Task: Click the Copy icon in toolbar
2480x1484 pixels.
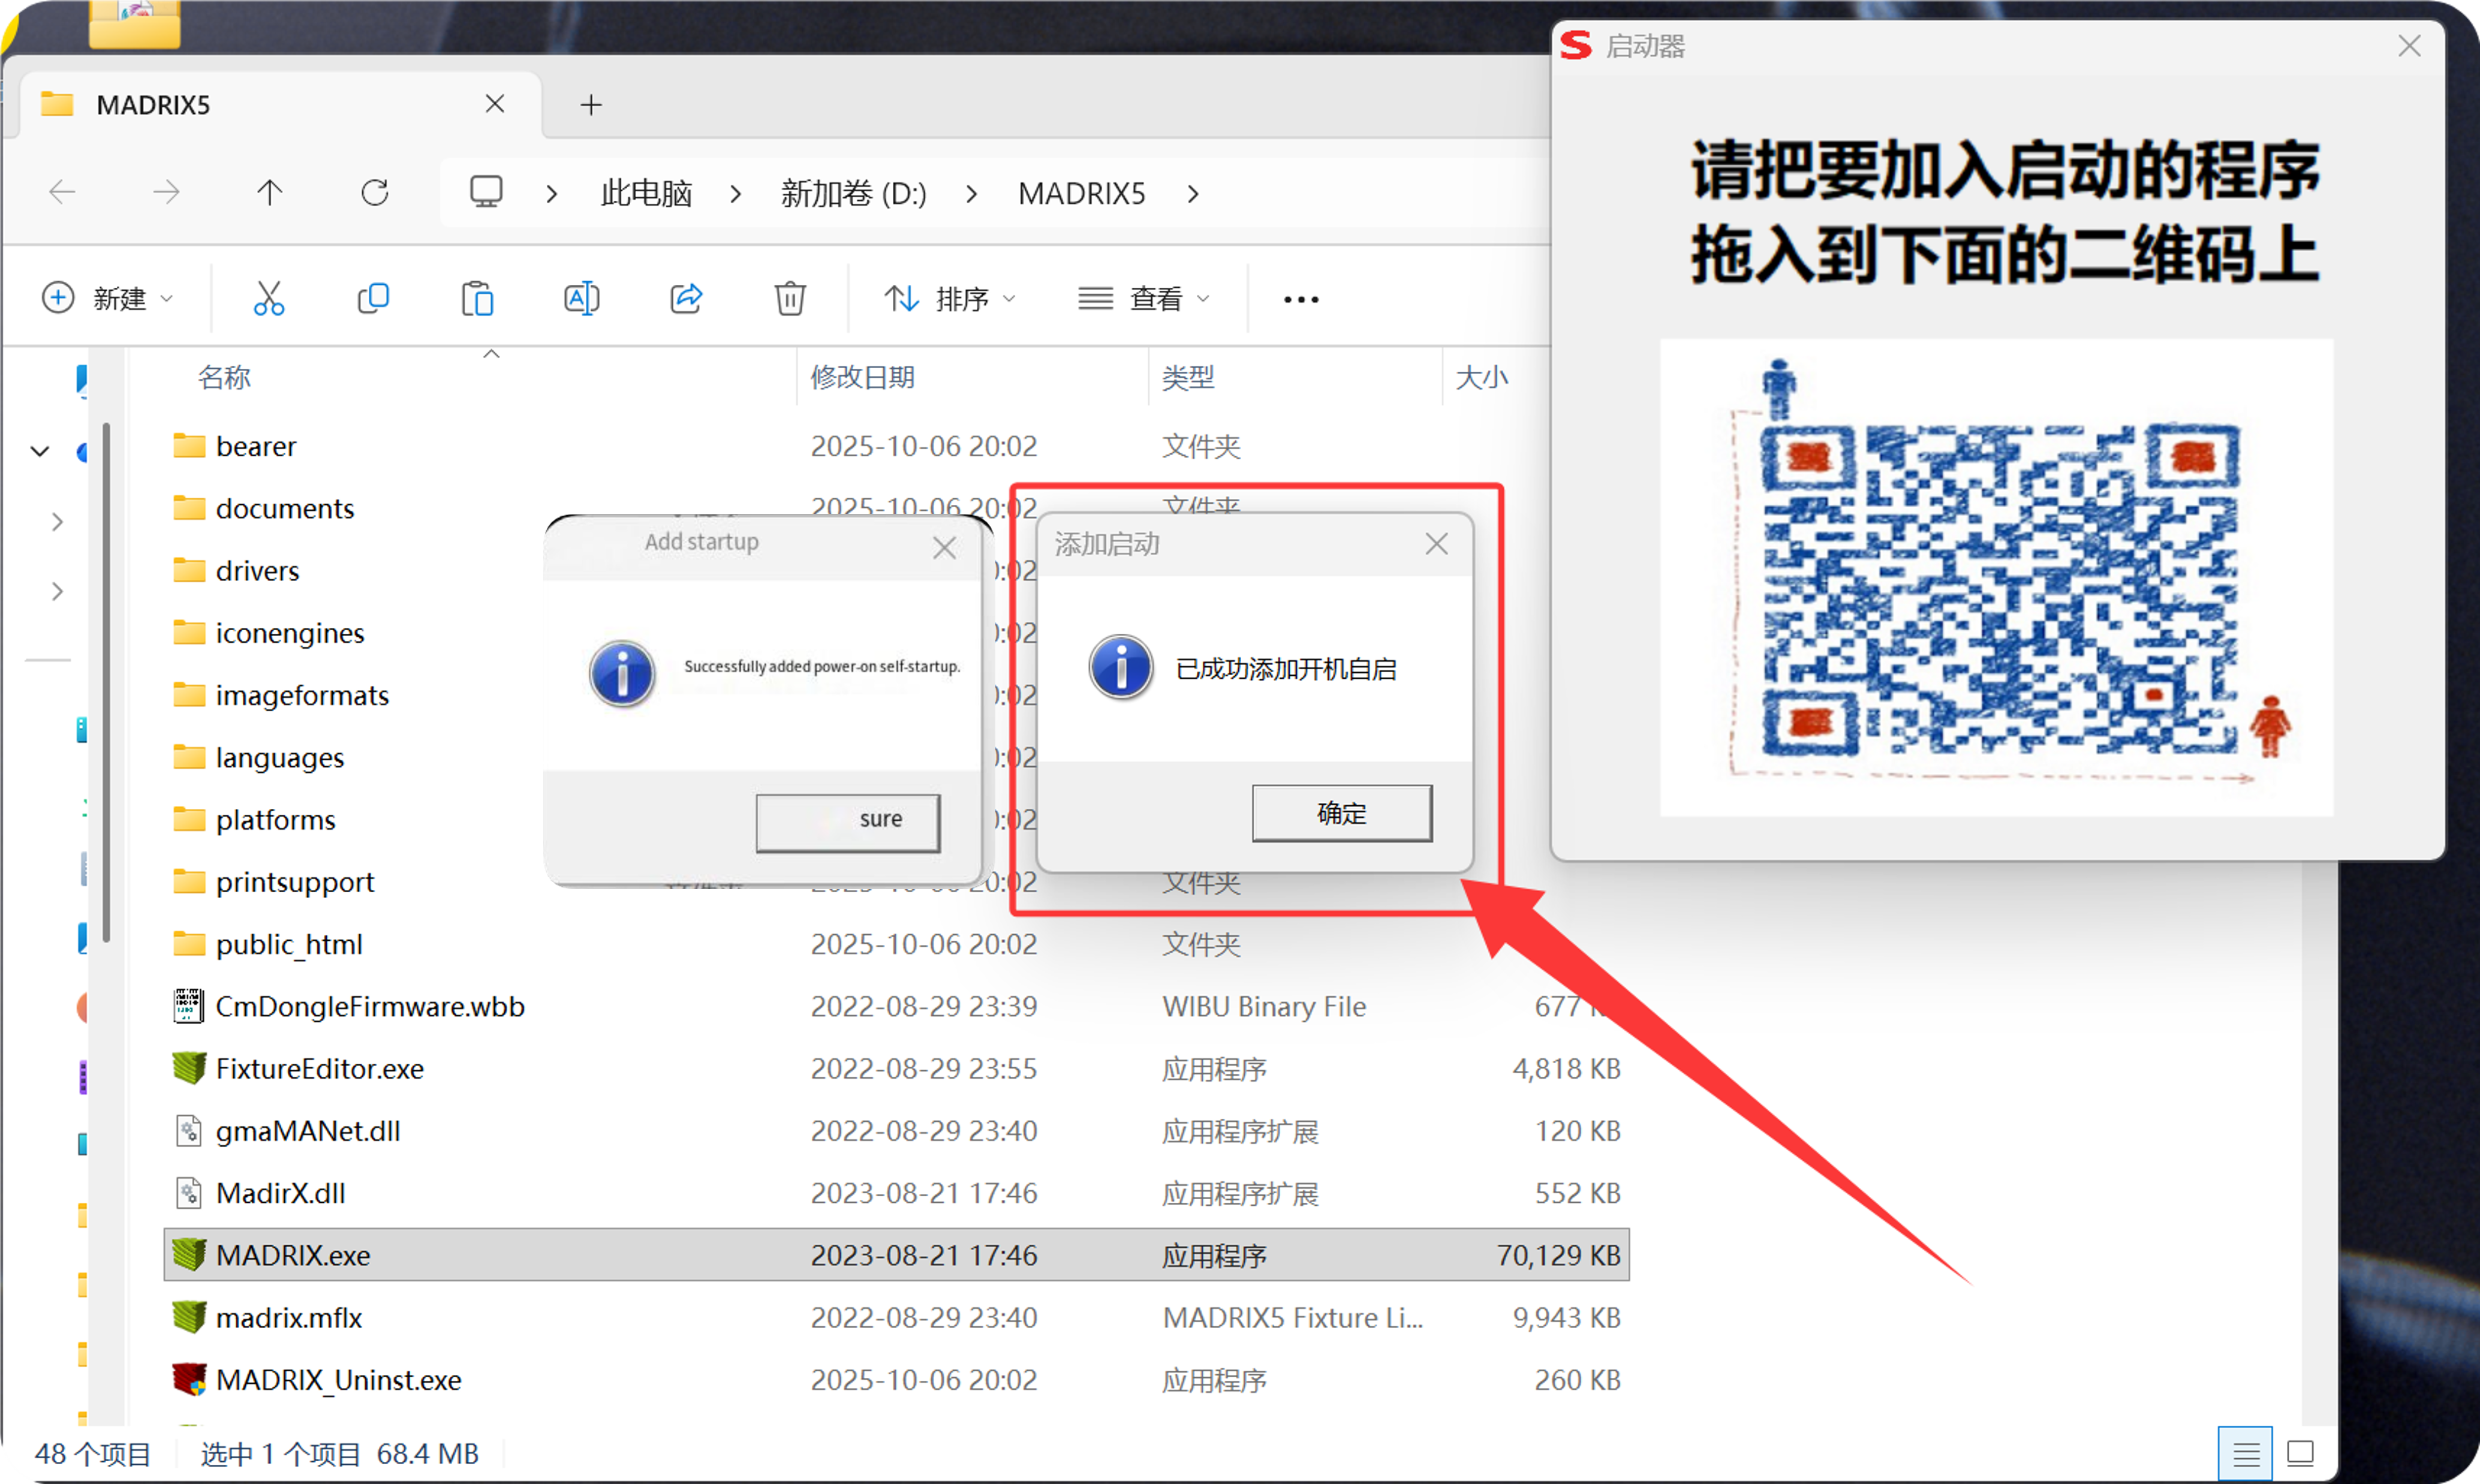Action: pyautogui.click(x=373, y=298)
